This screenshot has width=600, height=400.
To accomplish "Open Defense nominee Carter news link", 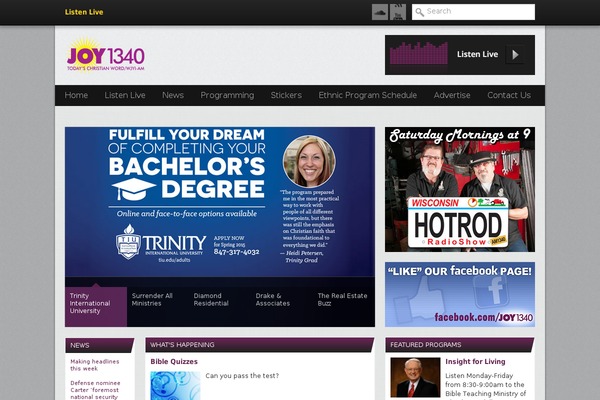I will tap(95, 390).
